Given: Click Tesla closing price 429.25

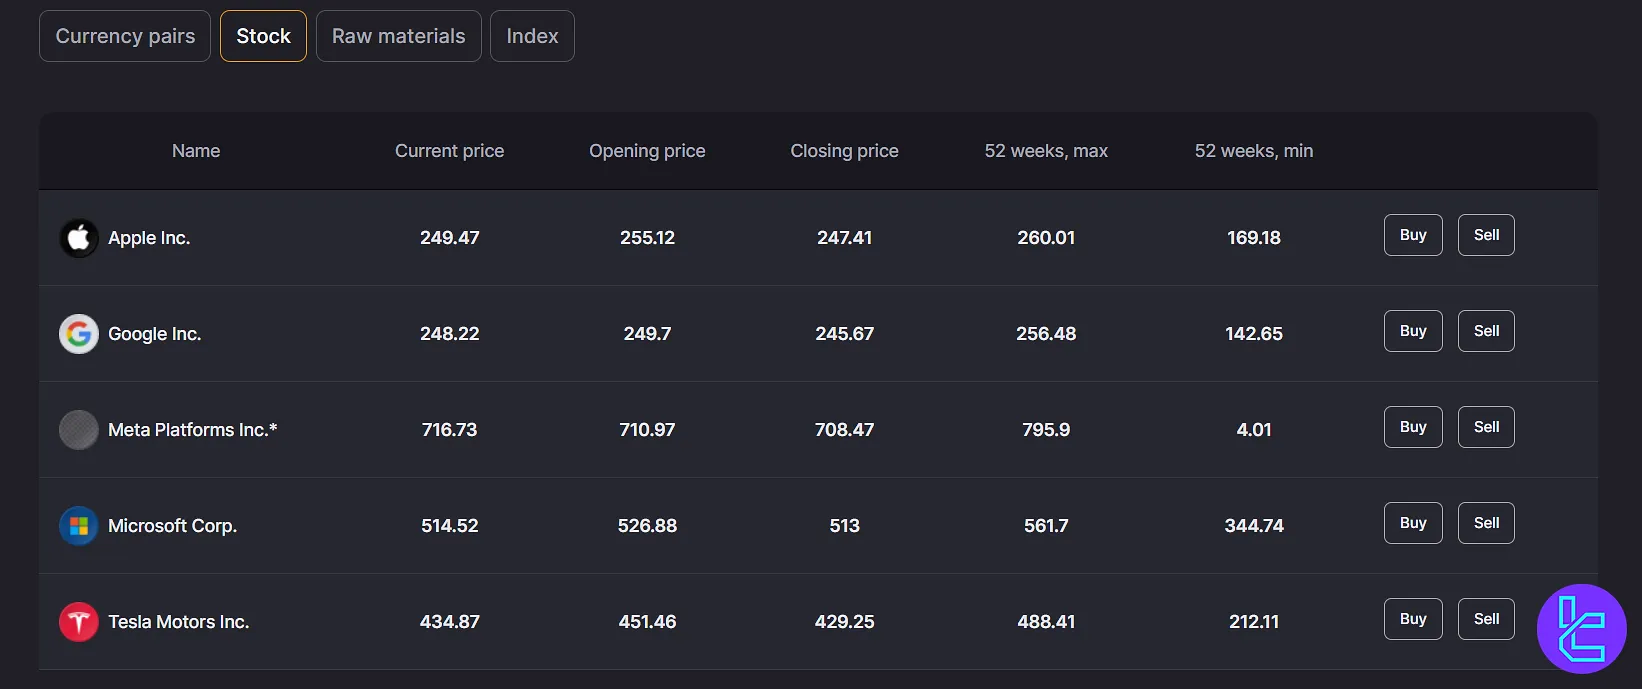Looking at the screenshot, I should point(844,622).
